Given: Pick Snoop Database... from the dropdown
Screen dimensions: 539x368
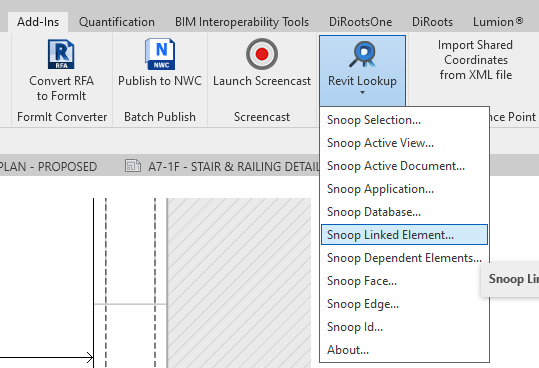Looking at the screenshot, I should [405, 212].
